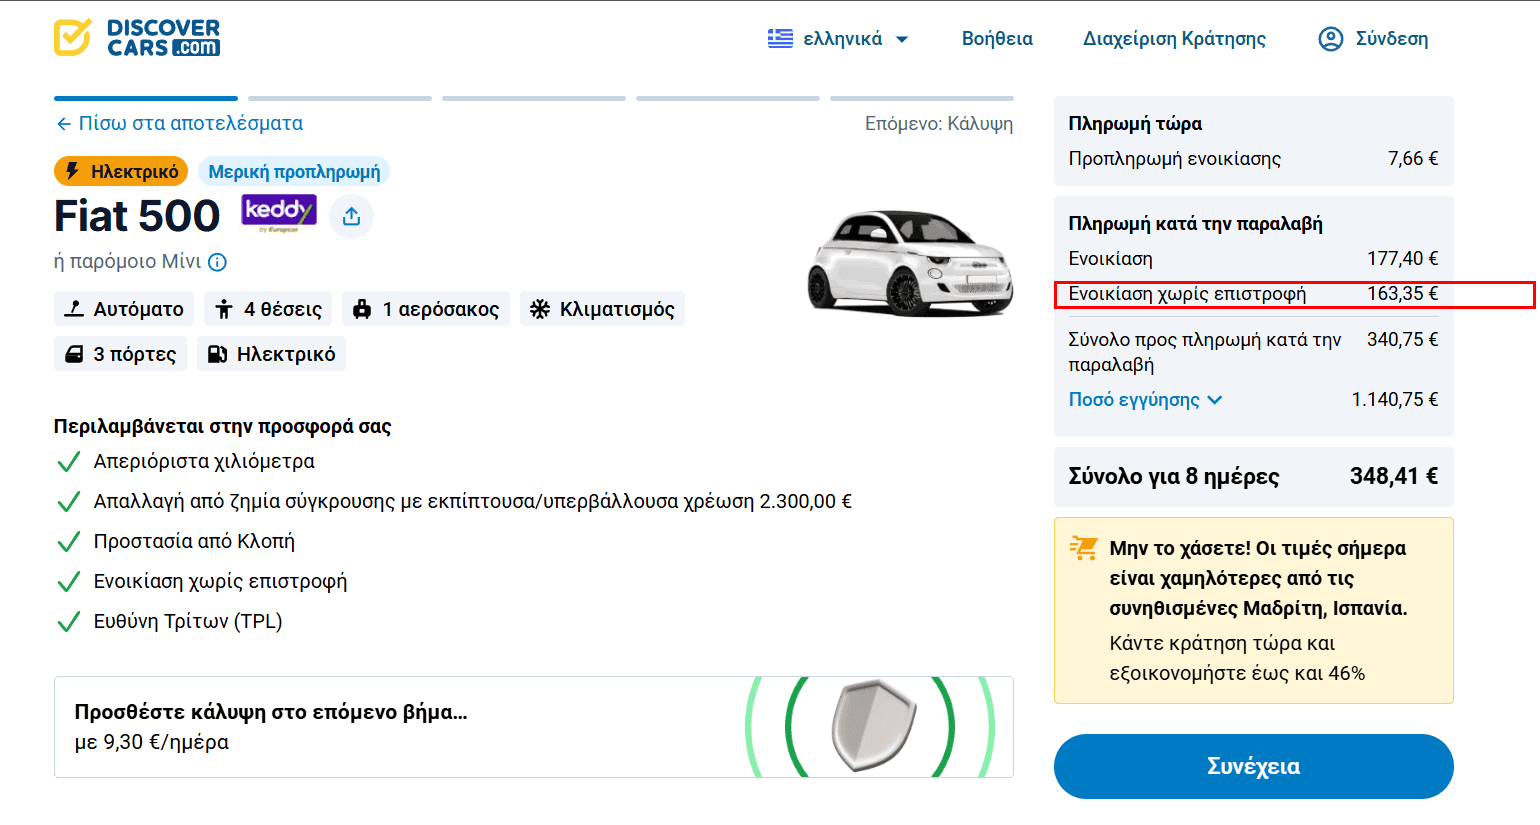
Task: Click the Απεριόριστα χιλιόμετρα check mark
Action: (x=68, y=462)
